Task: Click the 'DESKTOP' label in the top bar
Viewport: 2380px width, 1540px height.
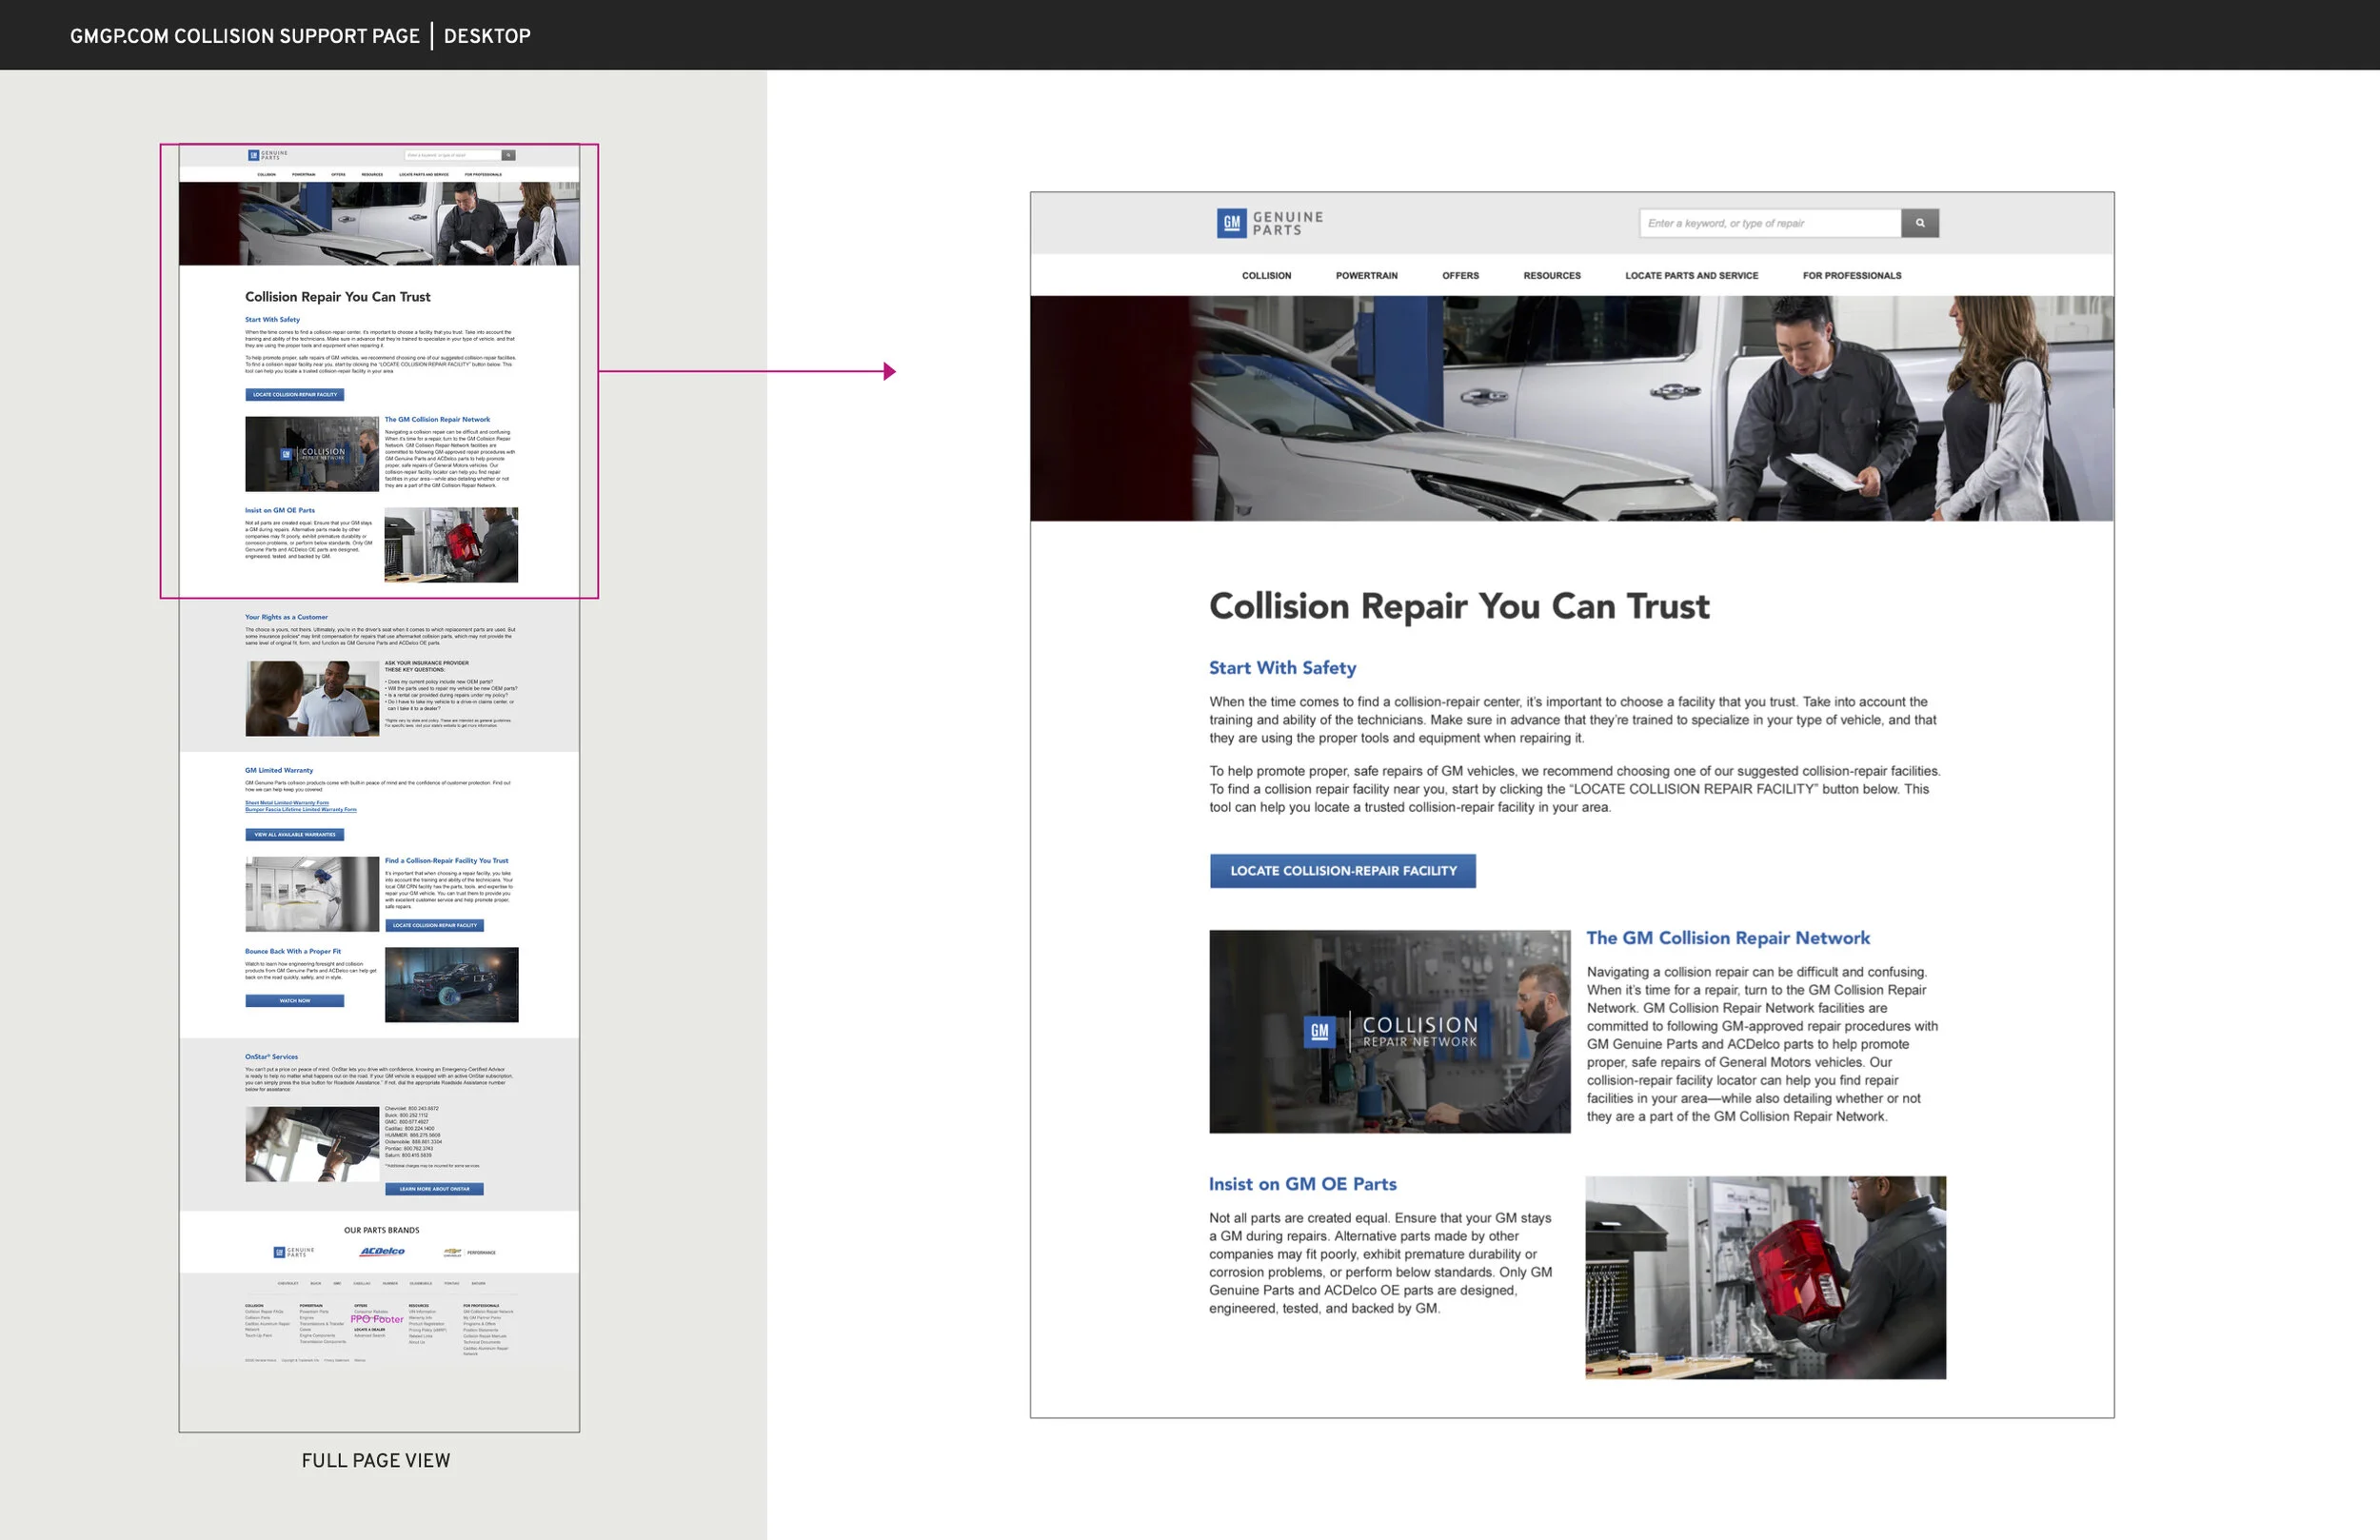Action: click(487, 36)
